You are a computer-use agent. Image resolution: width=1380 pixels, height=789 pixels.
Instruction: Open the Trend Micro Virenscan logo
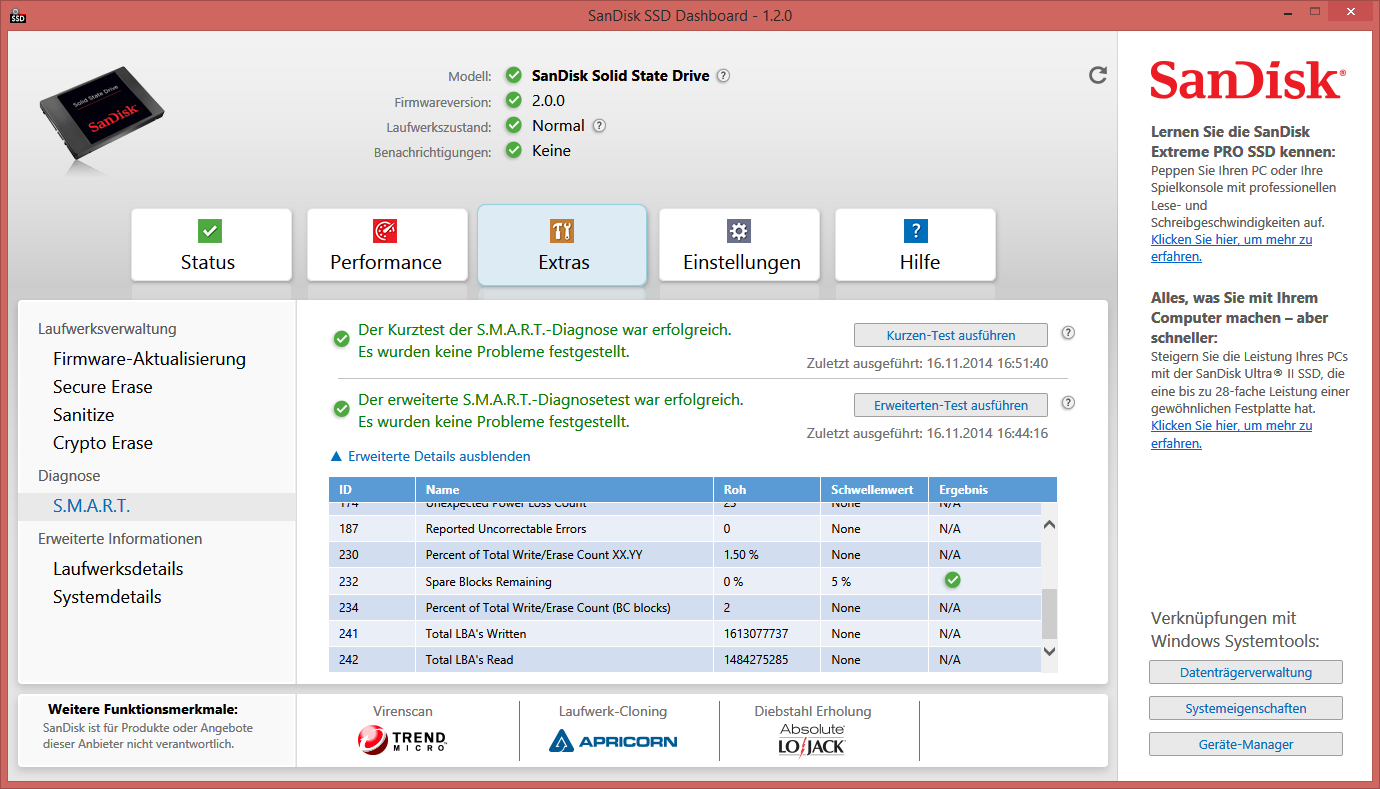(x=403, y=740)
